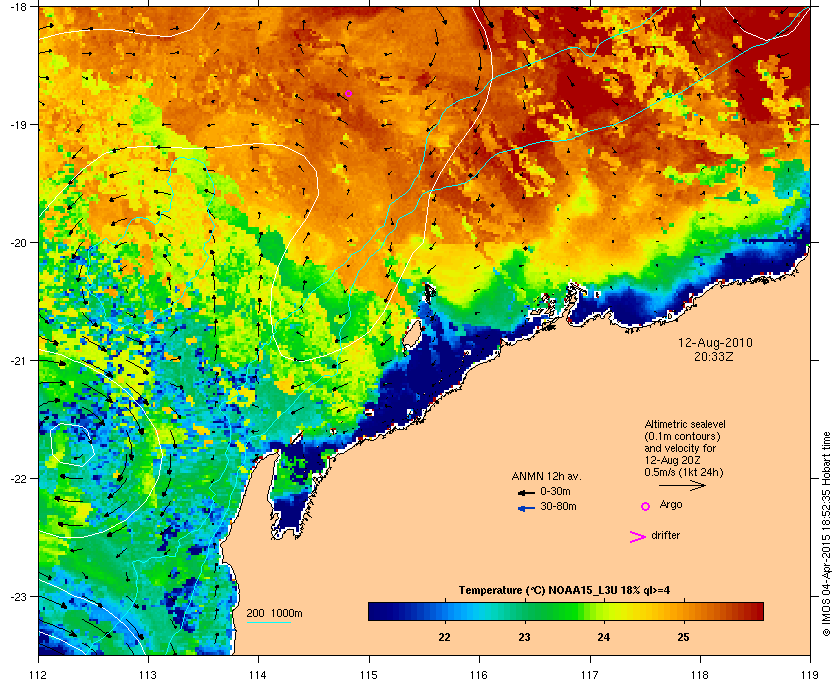Click the colorbar tick value 22
The height and width of the screenshot is (680, 840).
(x=444, y=637)
